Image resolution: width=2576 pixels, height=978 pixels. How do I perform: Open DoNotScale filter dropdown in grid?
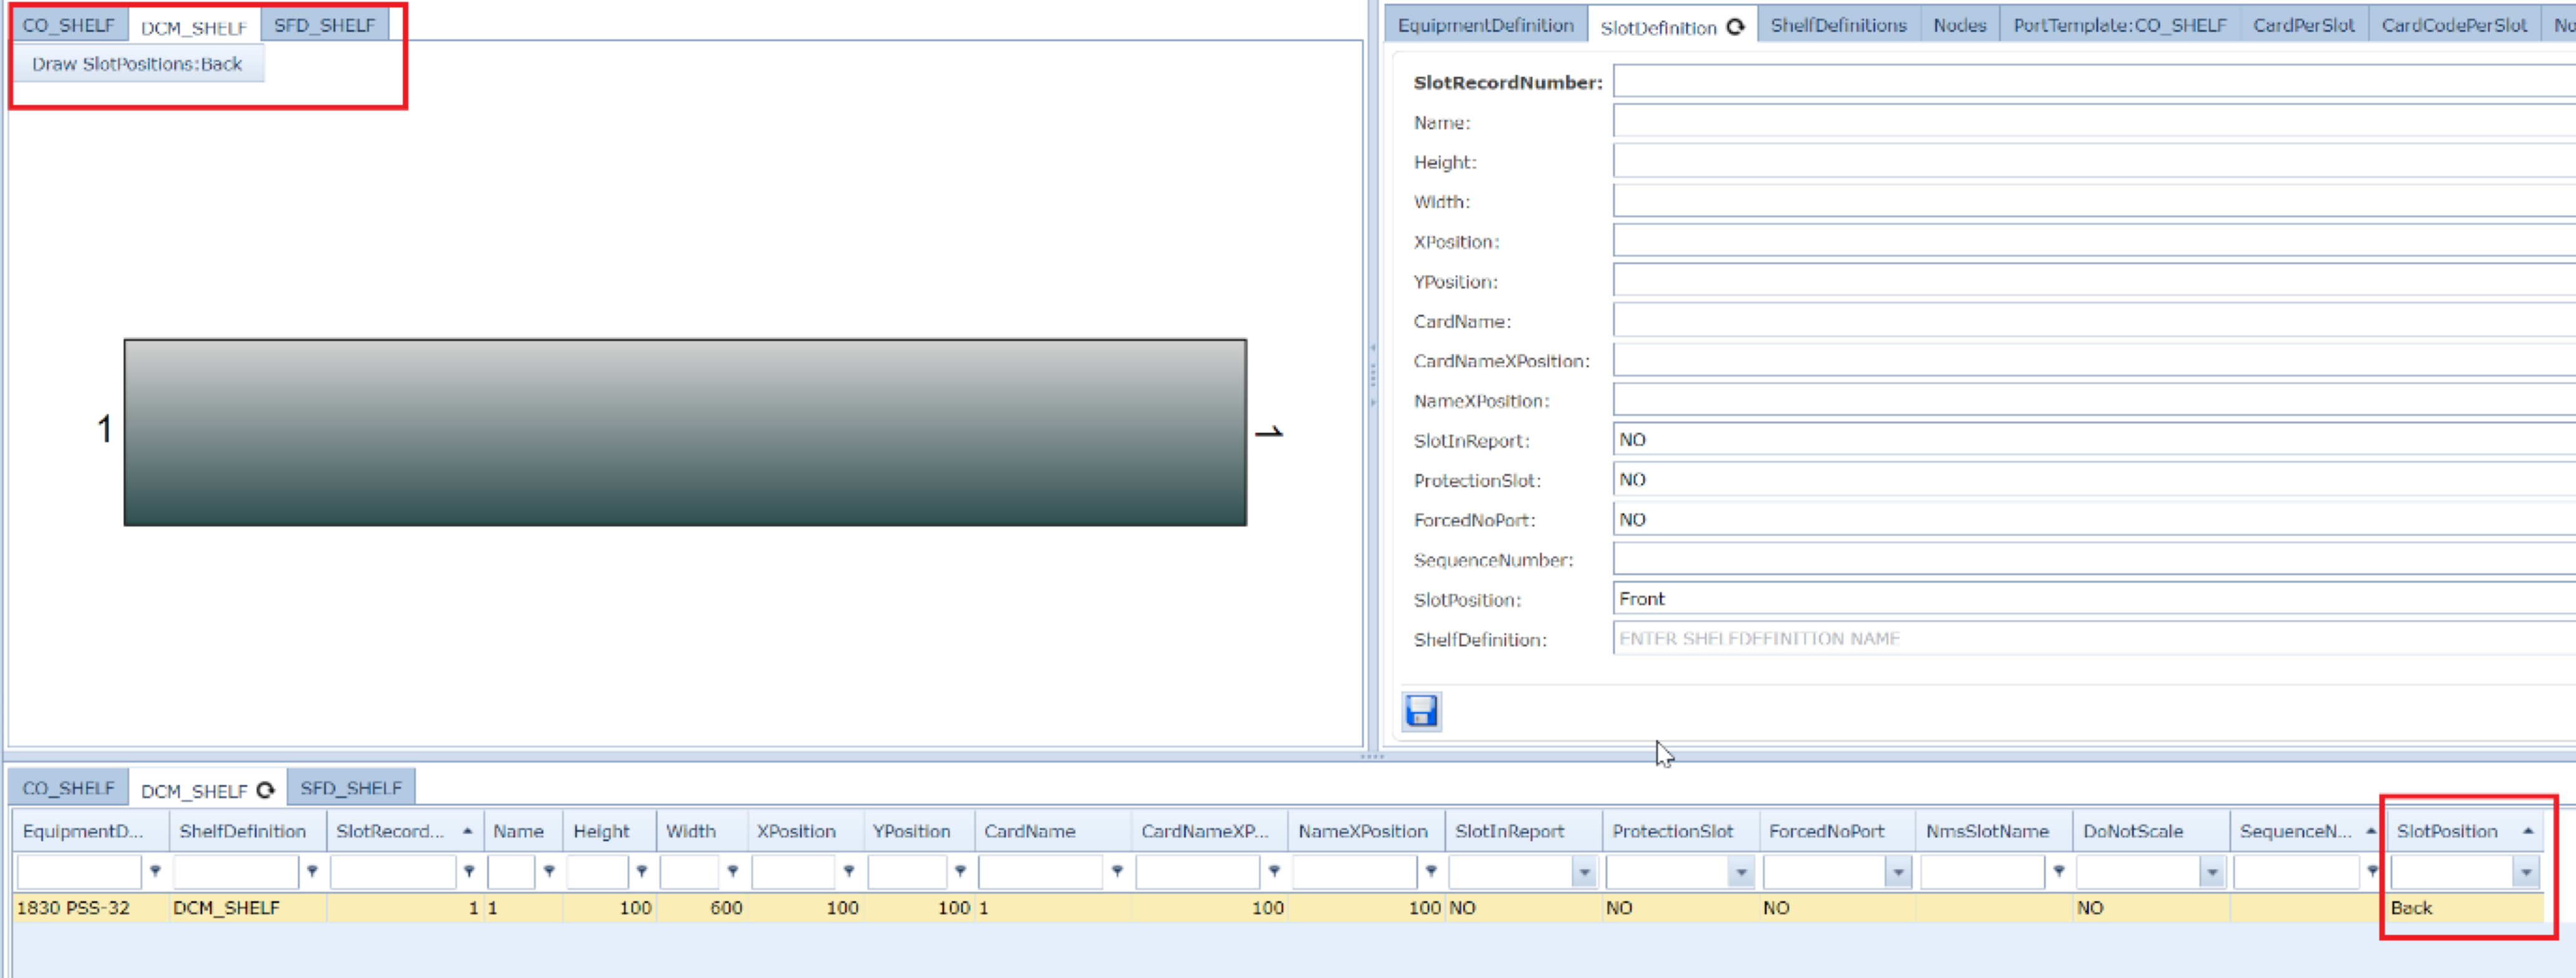click(x=2212, y=872)
